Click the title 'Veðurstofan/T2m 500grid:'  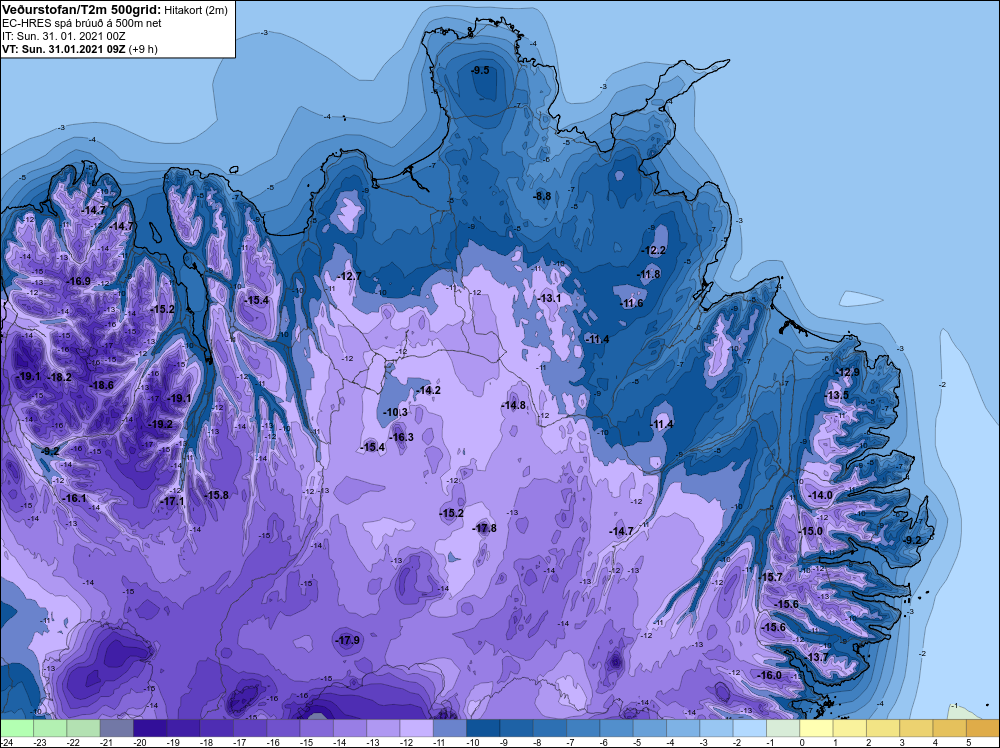point(81,9)
